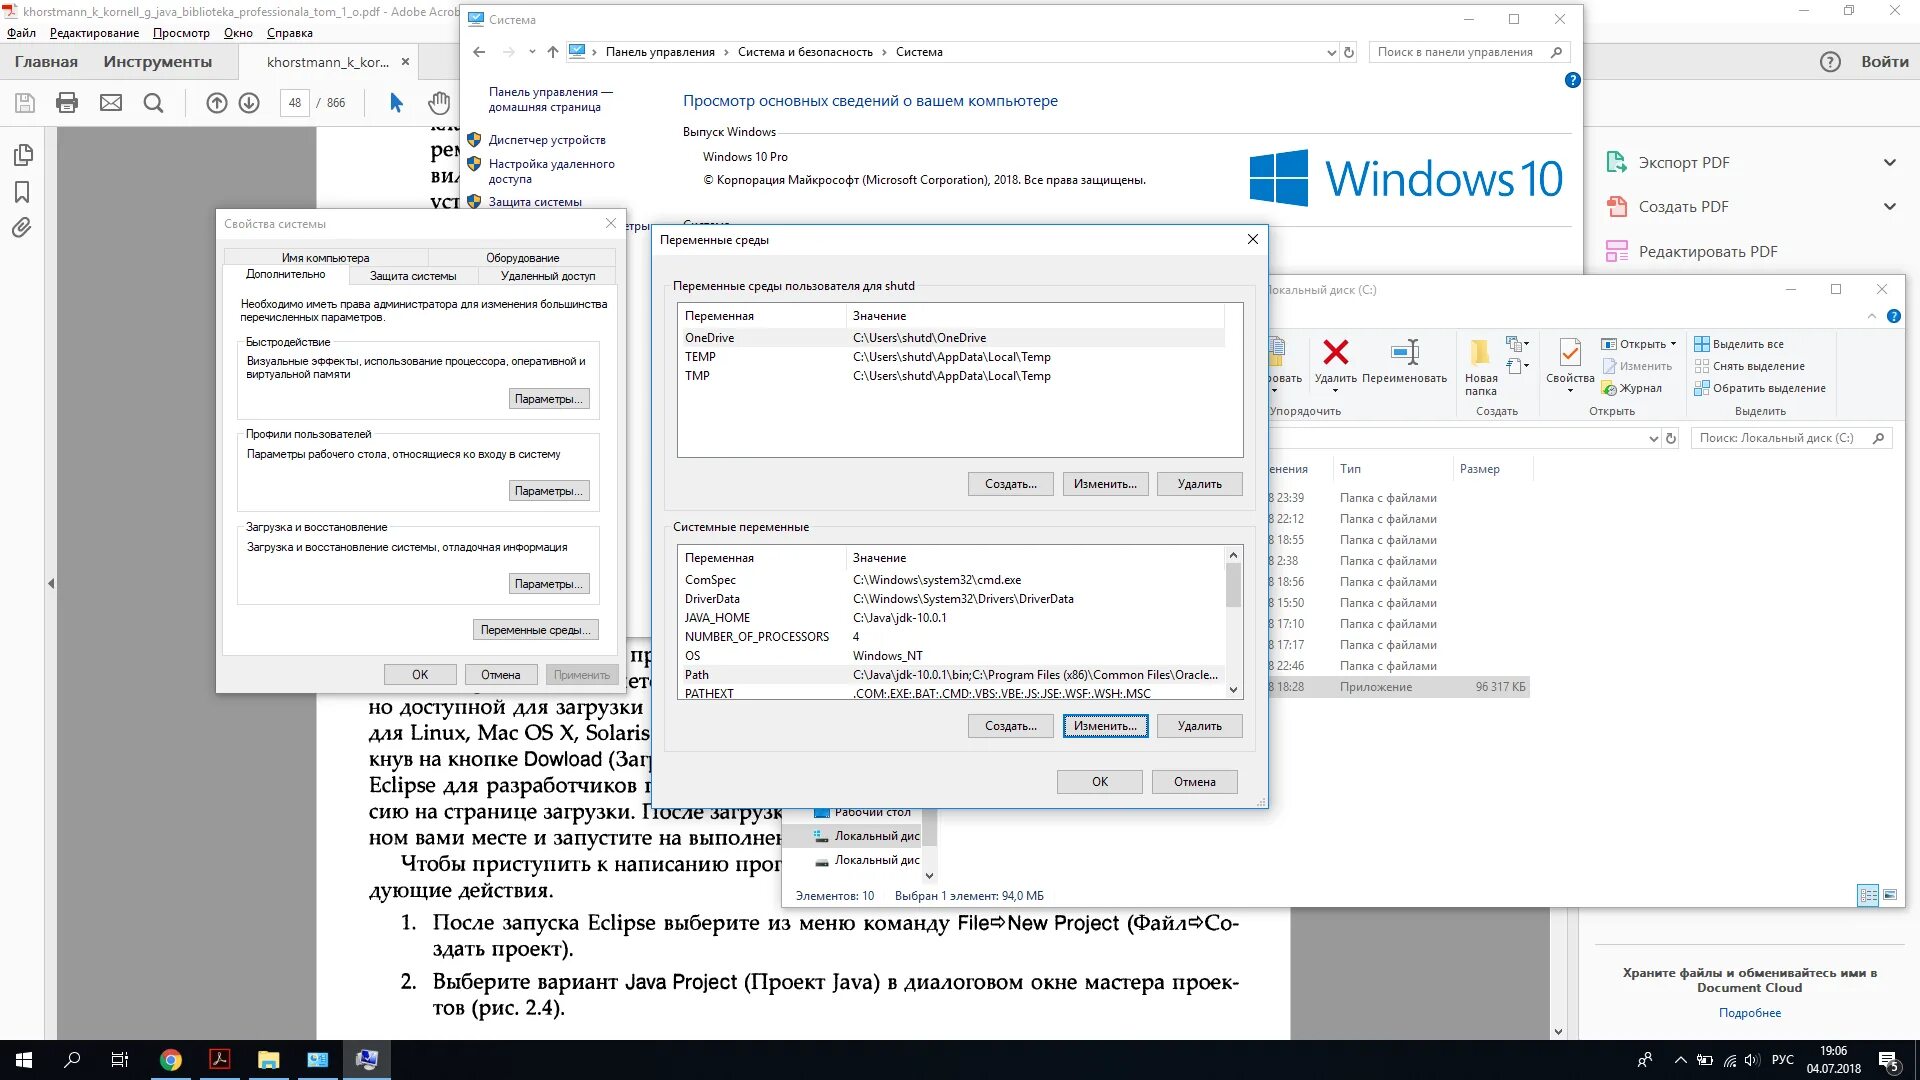
Task: Click the red Delete X in Explorer ribbon
Action: click(1335, 352)
